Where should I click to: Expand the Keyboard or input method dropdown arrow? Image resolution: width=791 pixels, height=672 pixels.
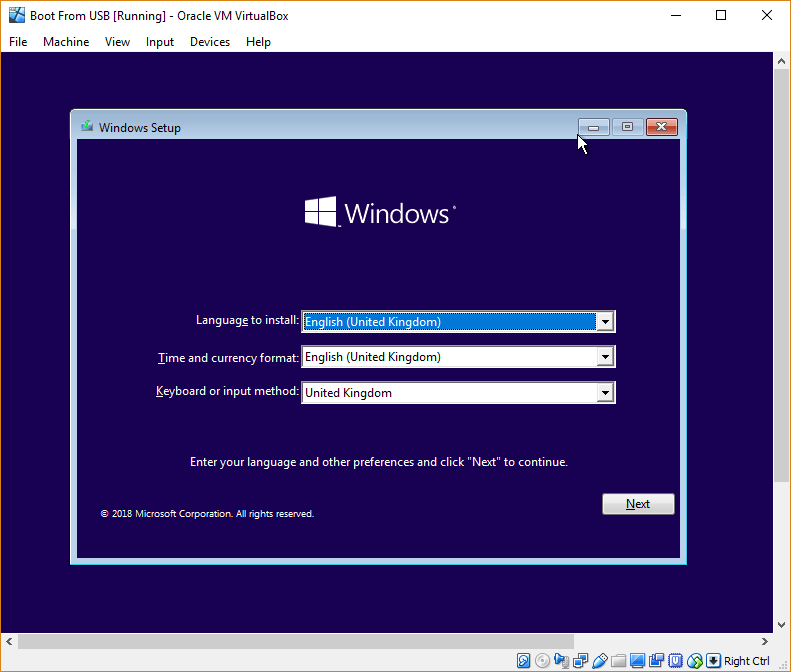point(605,393)
